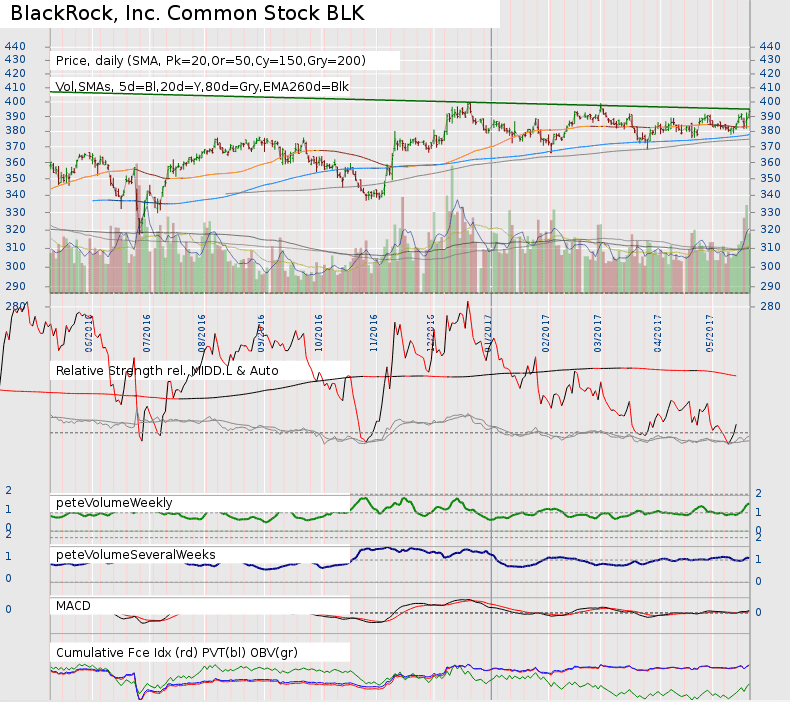Click the 400 value on right price axis
Viewport: 790px width, 702px height.
770,101
